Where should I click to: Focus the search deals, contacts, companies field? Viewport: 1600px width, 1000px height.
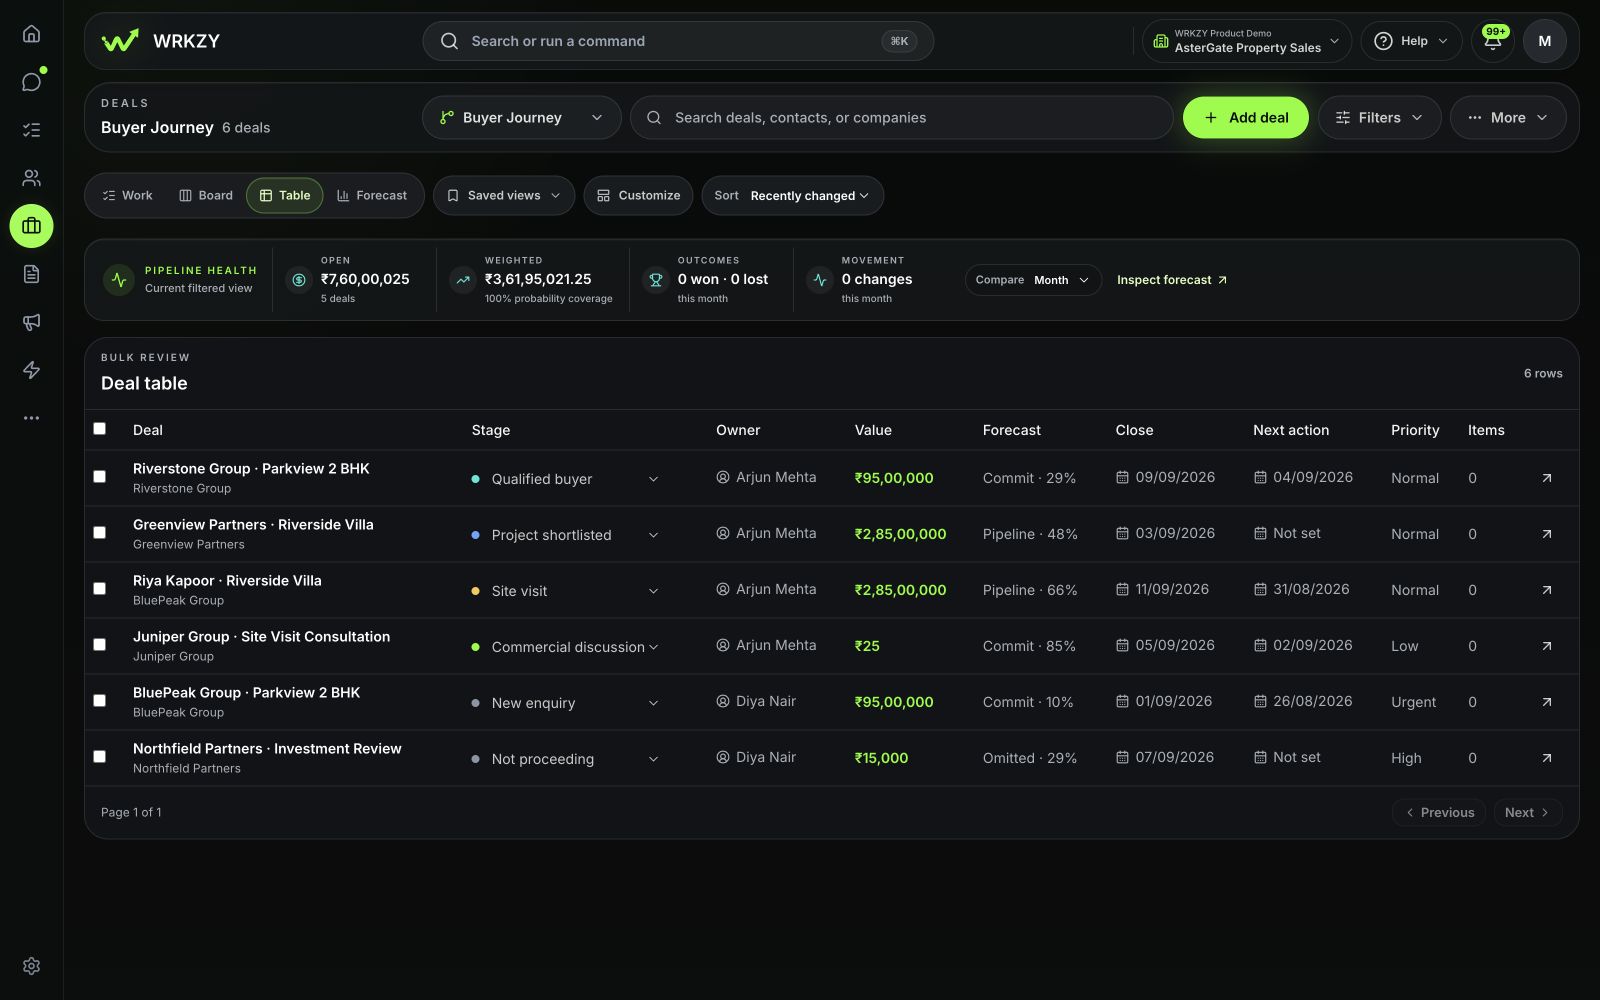[x=901, y=118]
